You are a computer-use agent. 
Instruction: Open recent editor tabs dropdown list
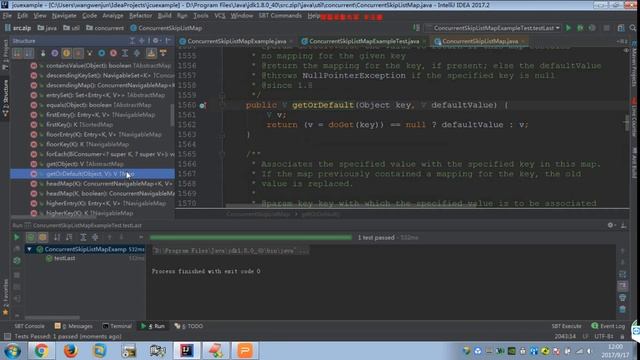pos(622,41)
